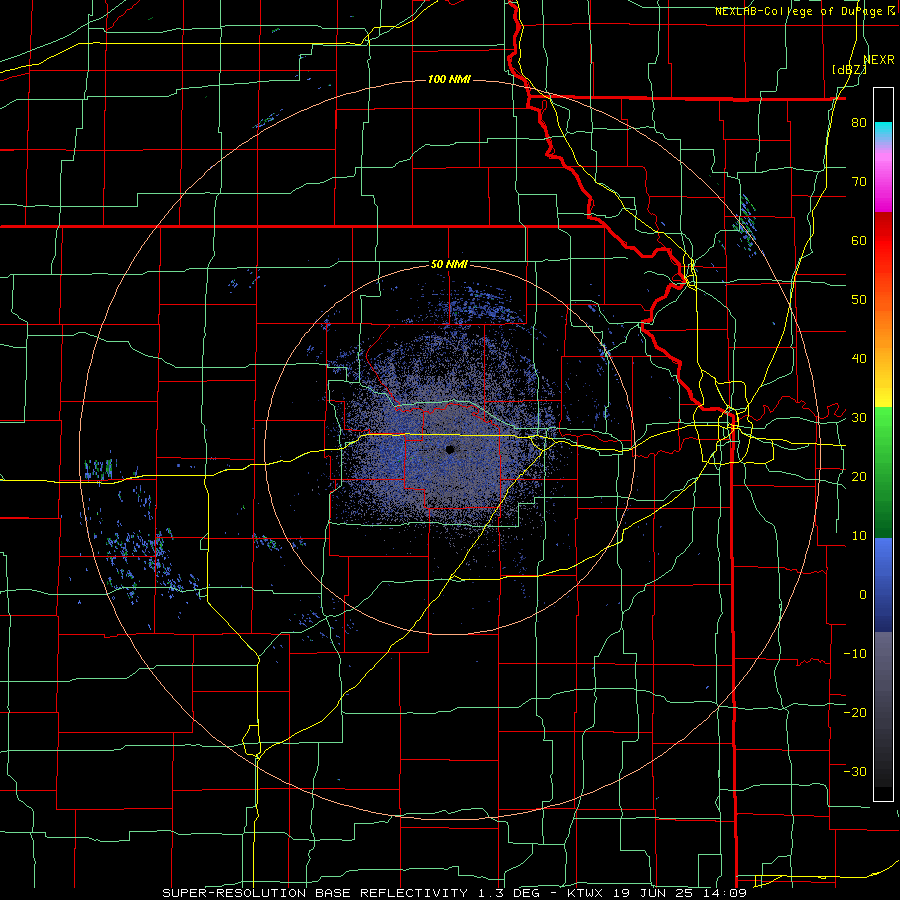Click the 70 value on the dBZ scale
This screenshot has height=900, width=900.
point(859,182)
